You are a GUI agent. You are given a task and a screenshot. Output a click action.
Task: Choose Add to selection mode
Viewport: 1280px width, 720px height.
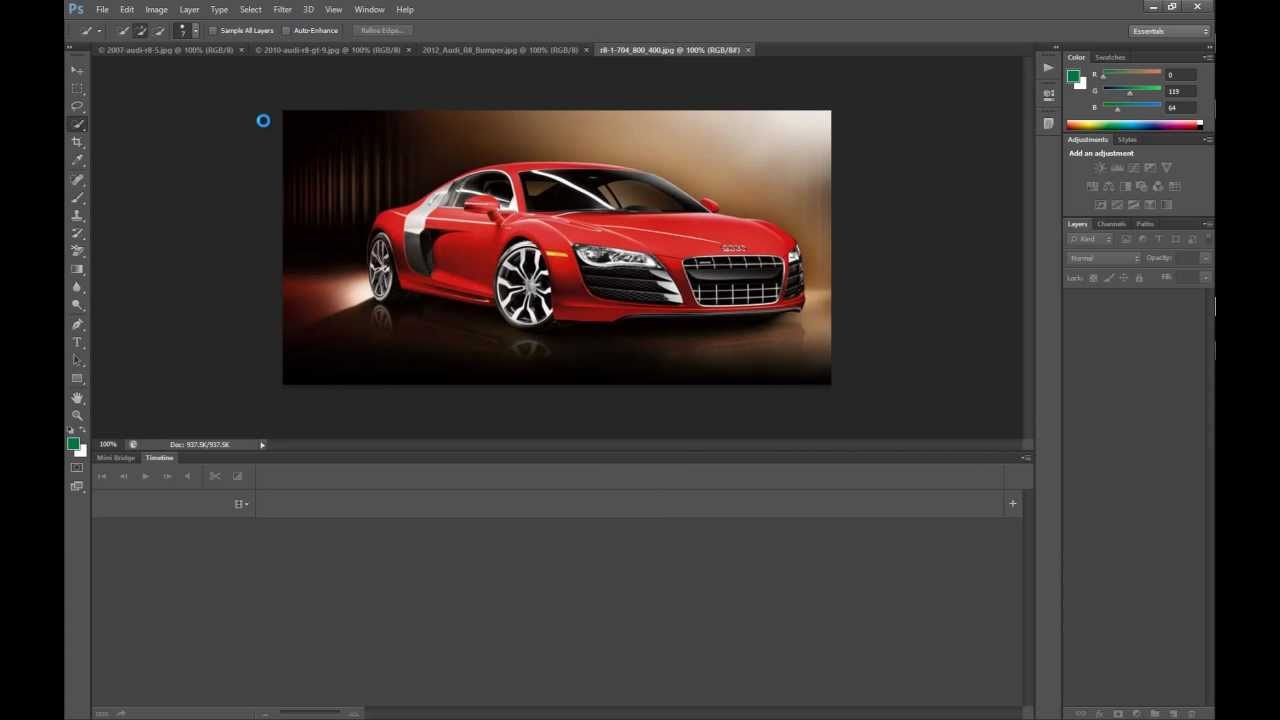pos(140,31)
